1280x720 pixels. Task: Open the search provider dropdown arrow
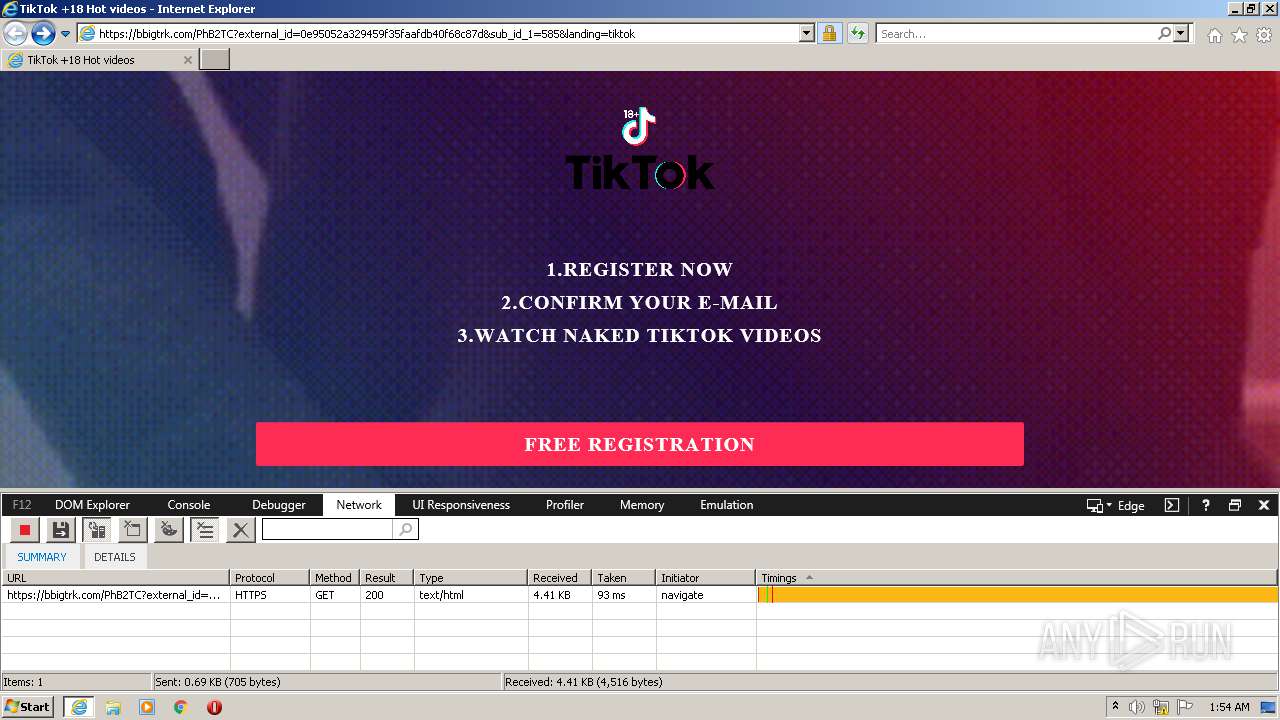(x=1181, y=33)
